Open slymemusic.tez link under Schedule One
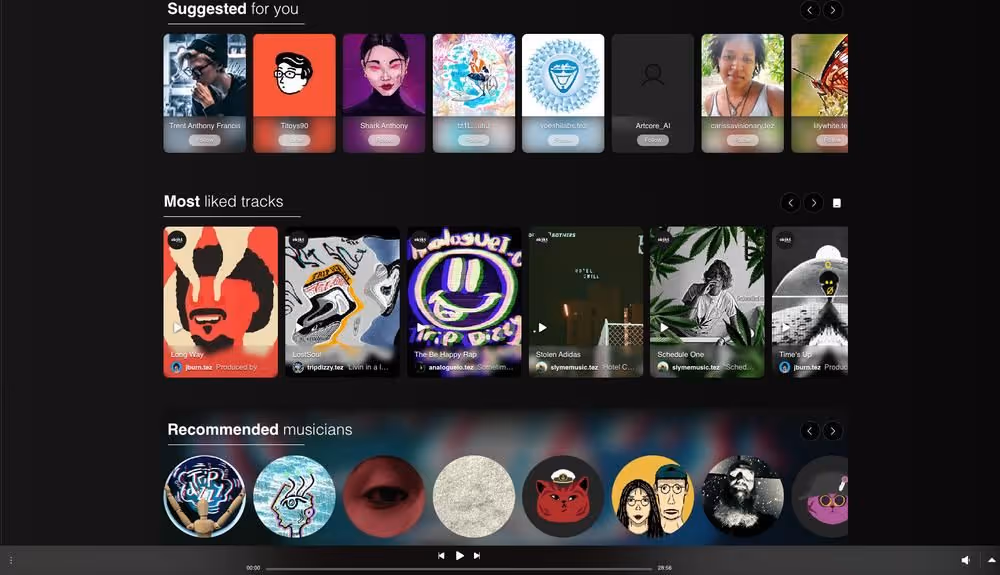 click(695, 367)
